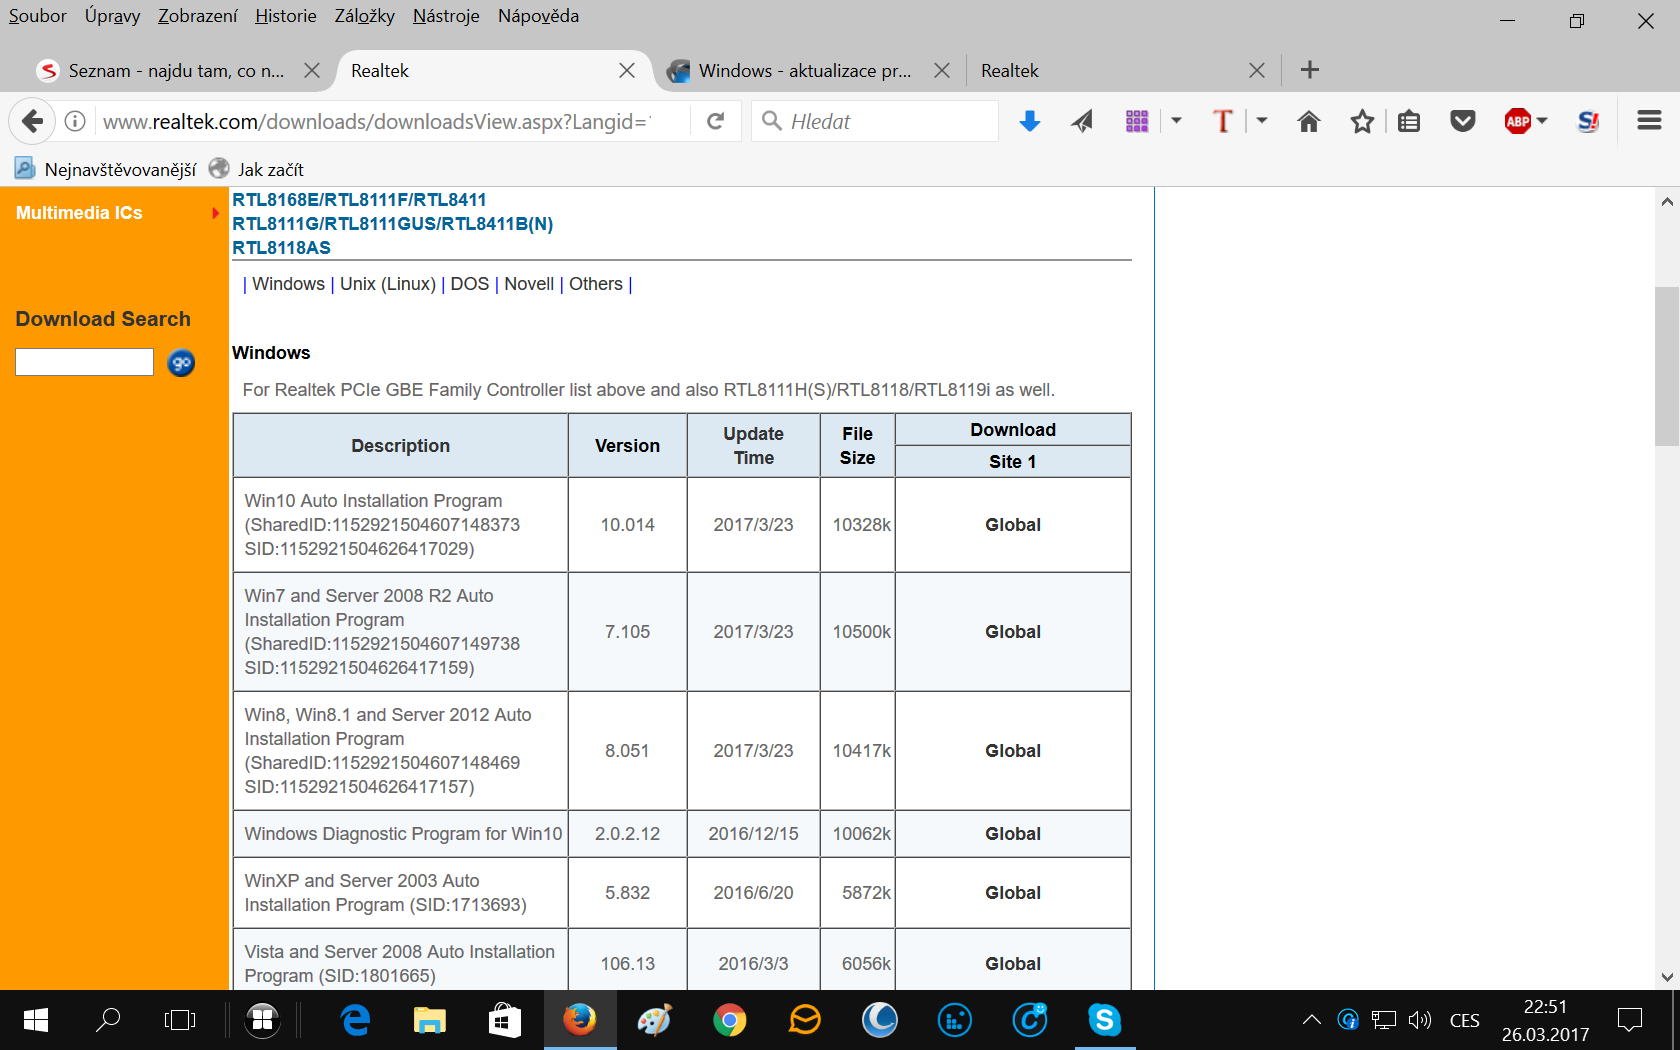Focus the Download Search text field
Image resolution: width=1680 pixels, height=1050 pixels.
pos(84,362)
